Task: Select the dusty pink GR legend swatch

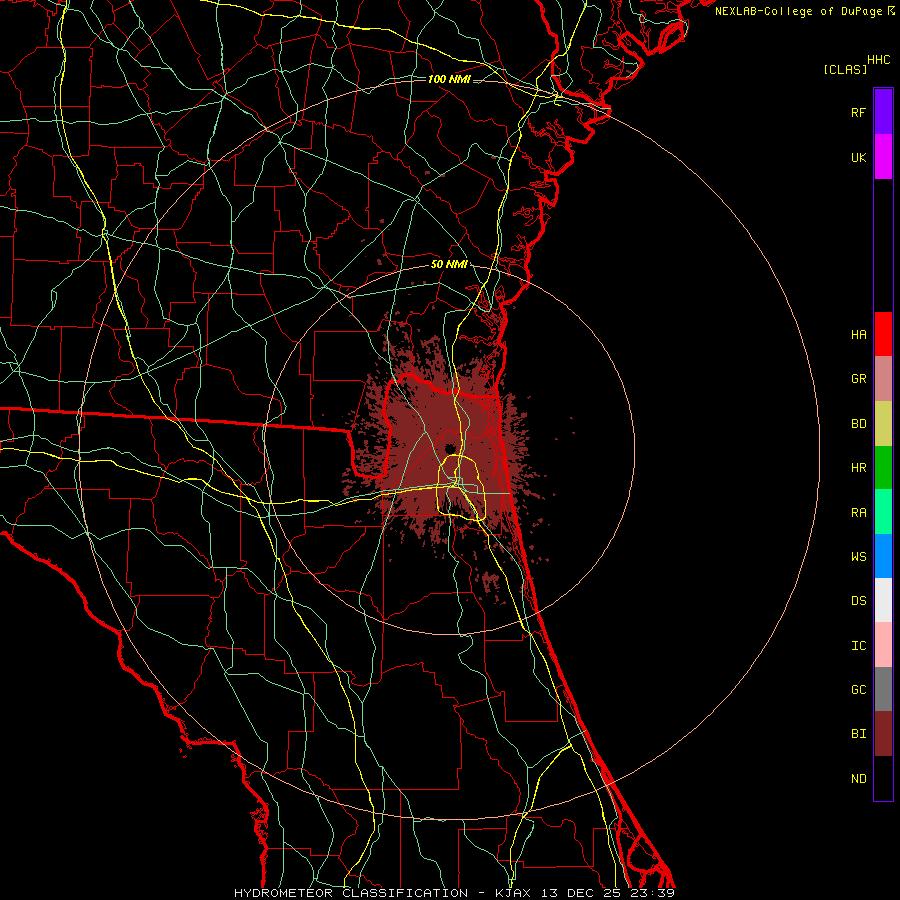Action: (883, 379)
